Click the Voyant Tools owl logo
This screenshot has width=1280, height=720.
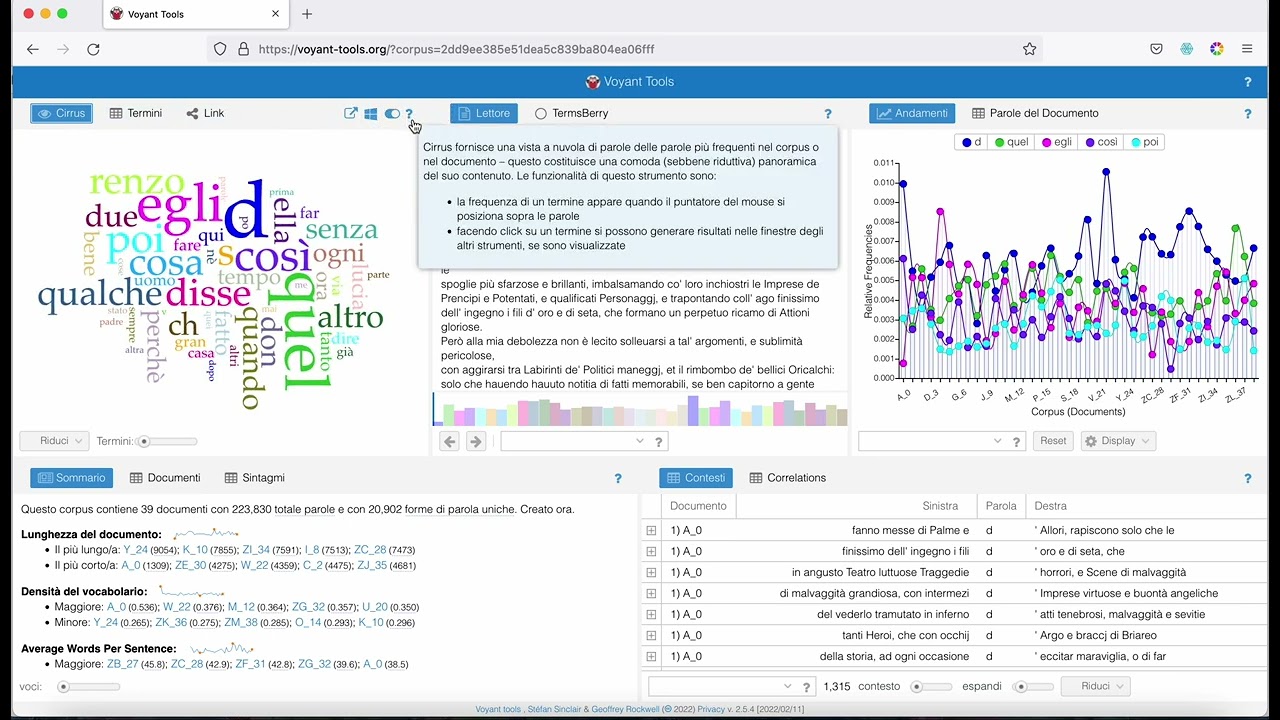[x=593, y=82]
